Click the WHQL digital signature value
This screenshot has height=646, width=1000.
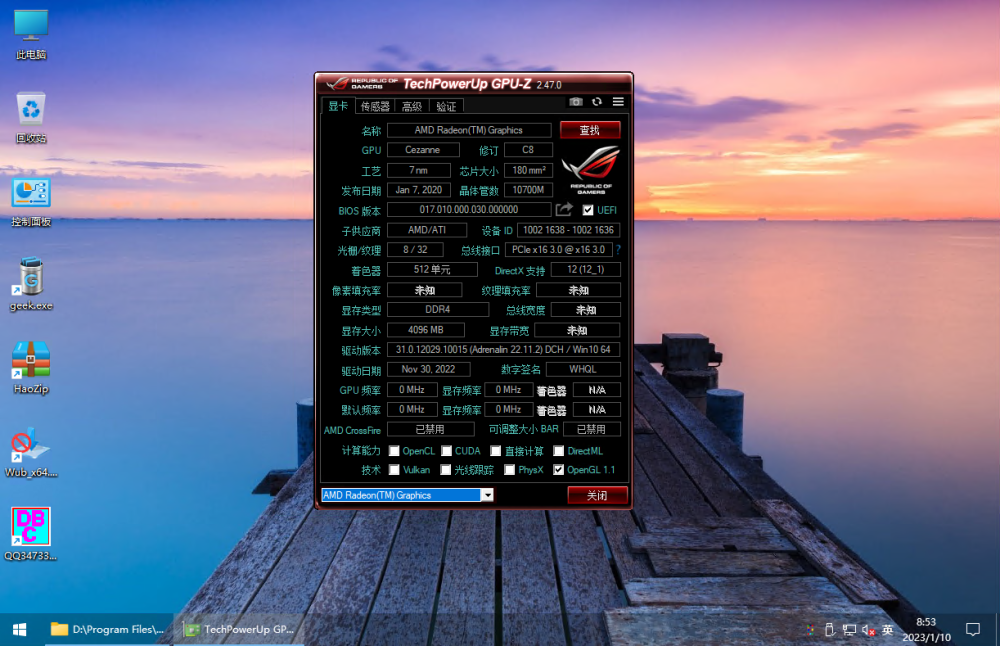pos(583,369)
